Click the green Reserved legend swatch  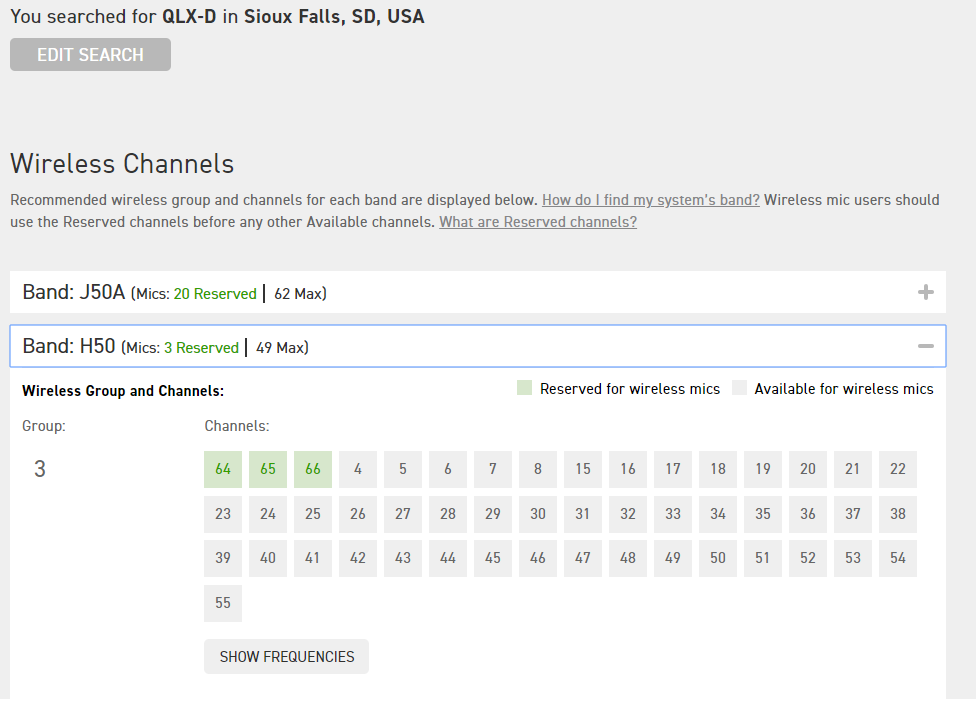coord(525,389)
